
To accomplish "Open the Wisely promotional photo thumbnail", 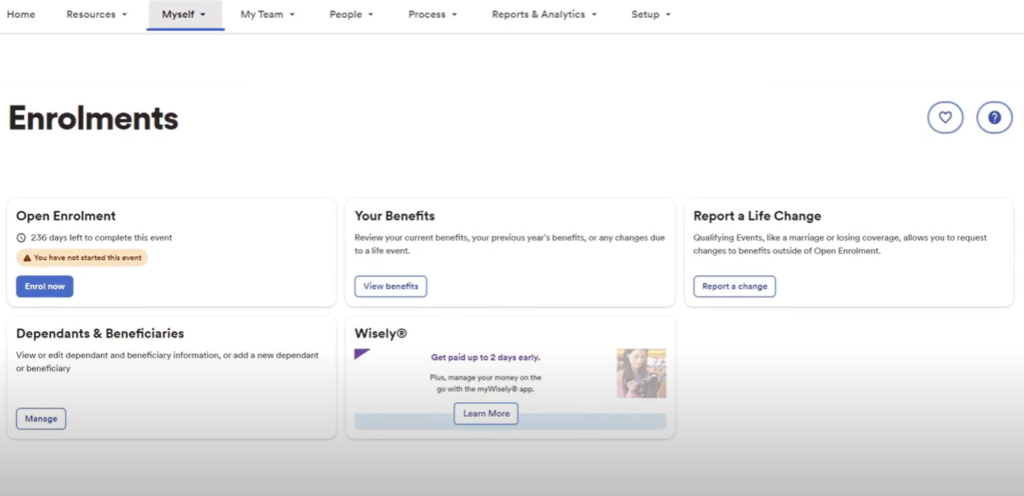I will click(641, 373).
